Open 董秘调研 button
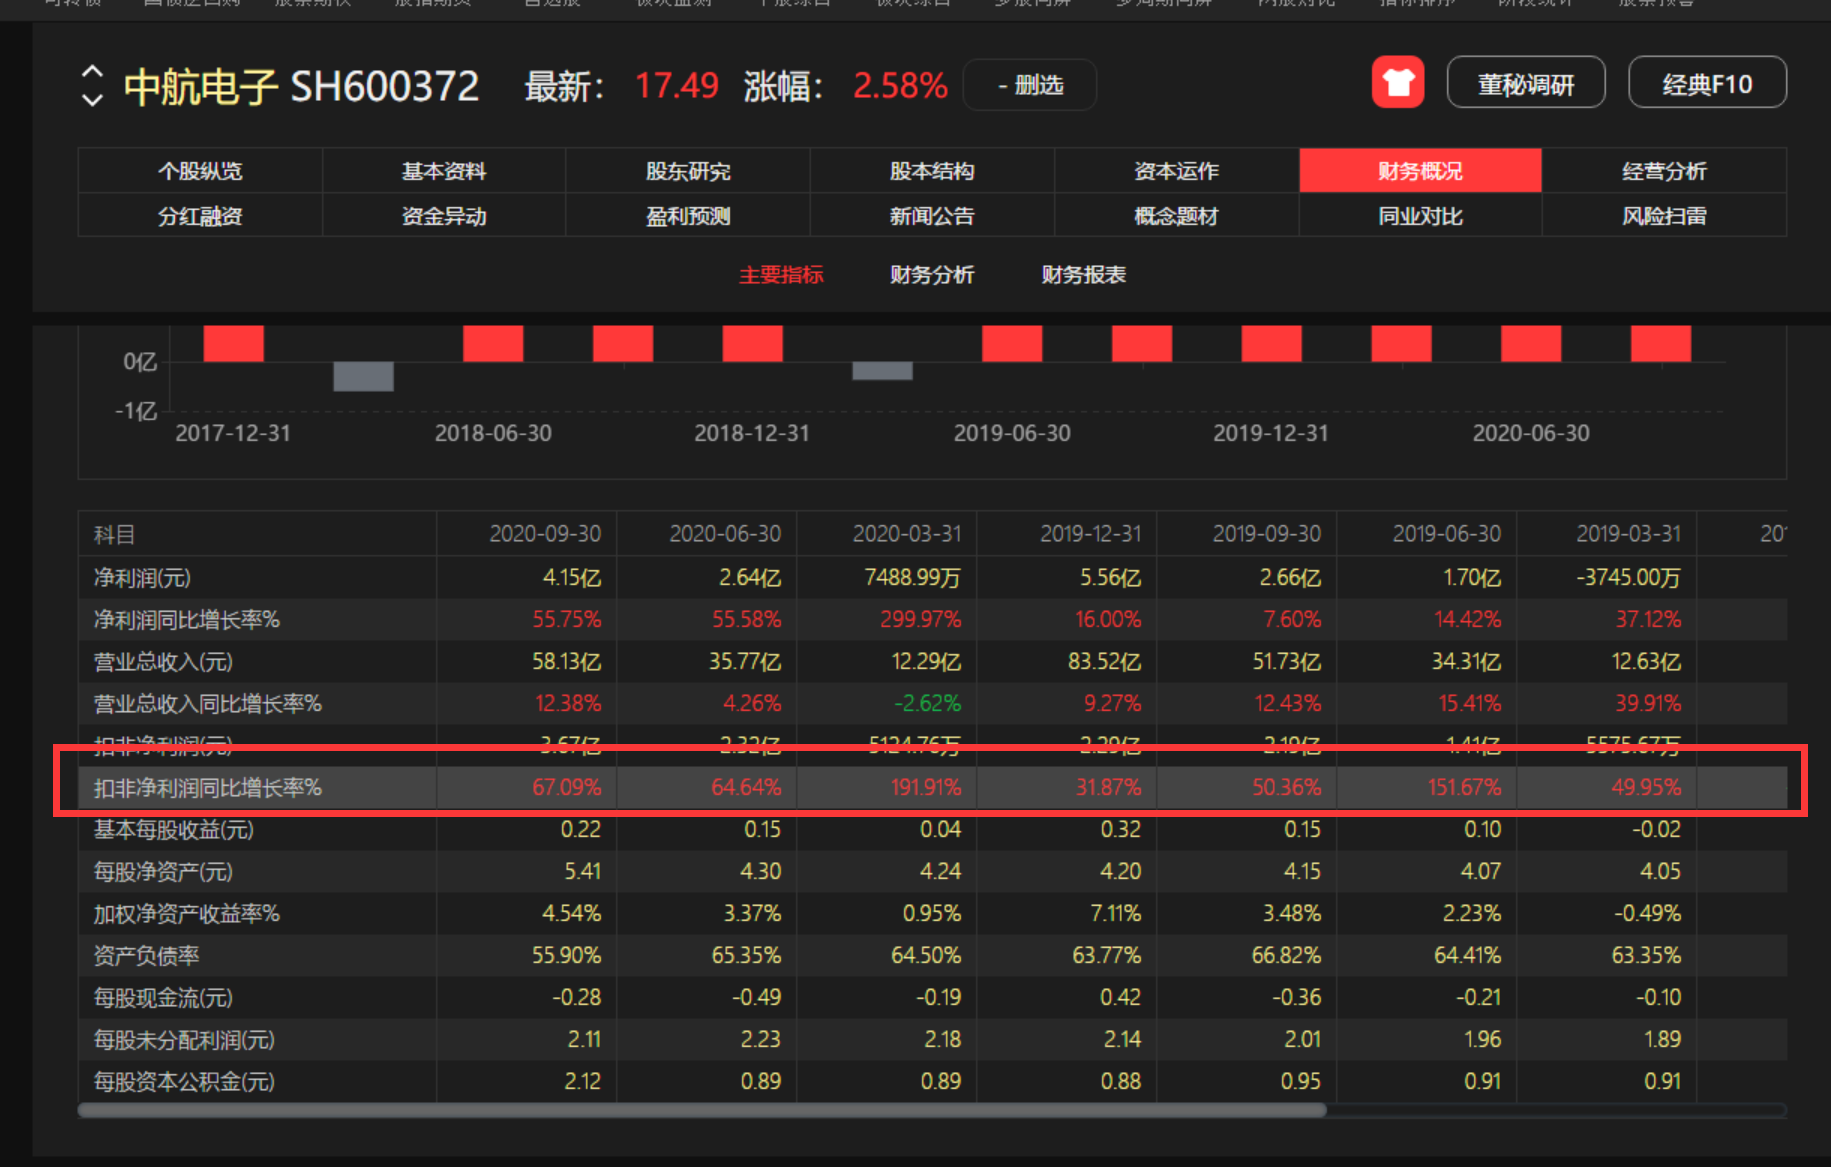The height and width of the screenshot is (1167, 1831). point(1526,84)
